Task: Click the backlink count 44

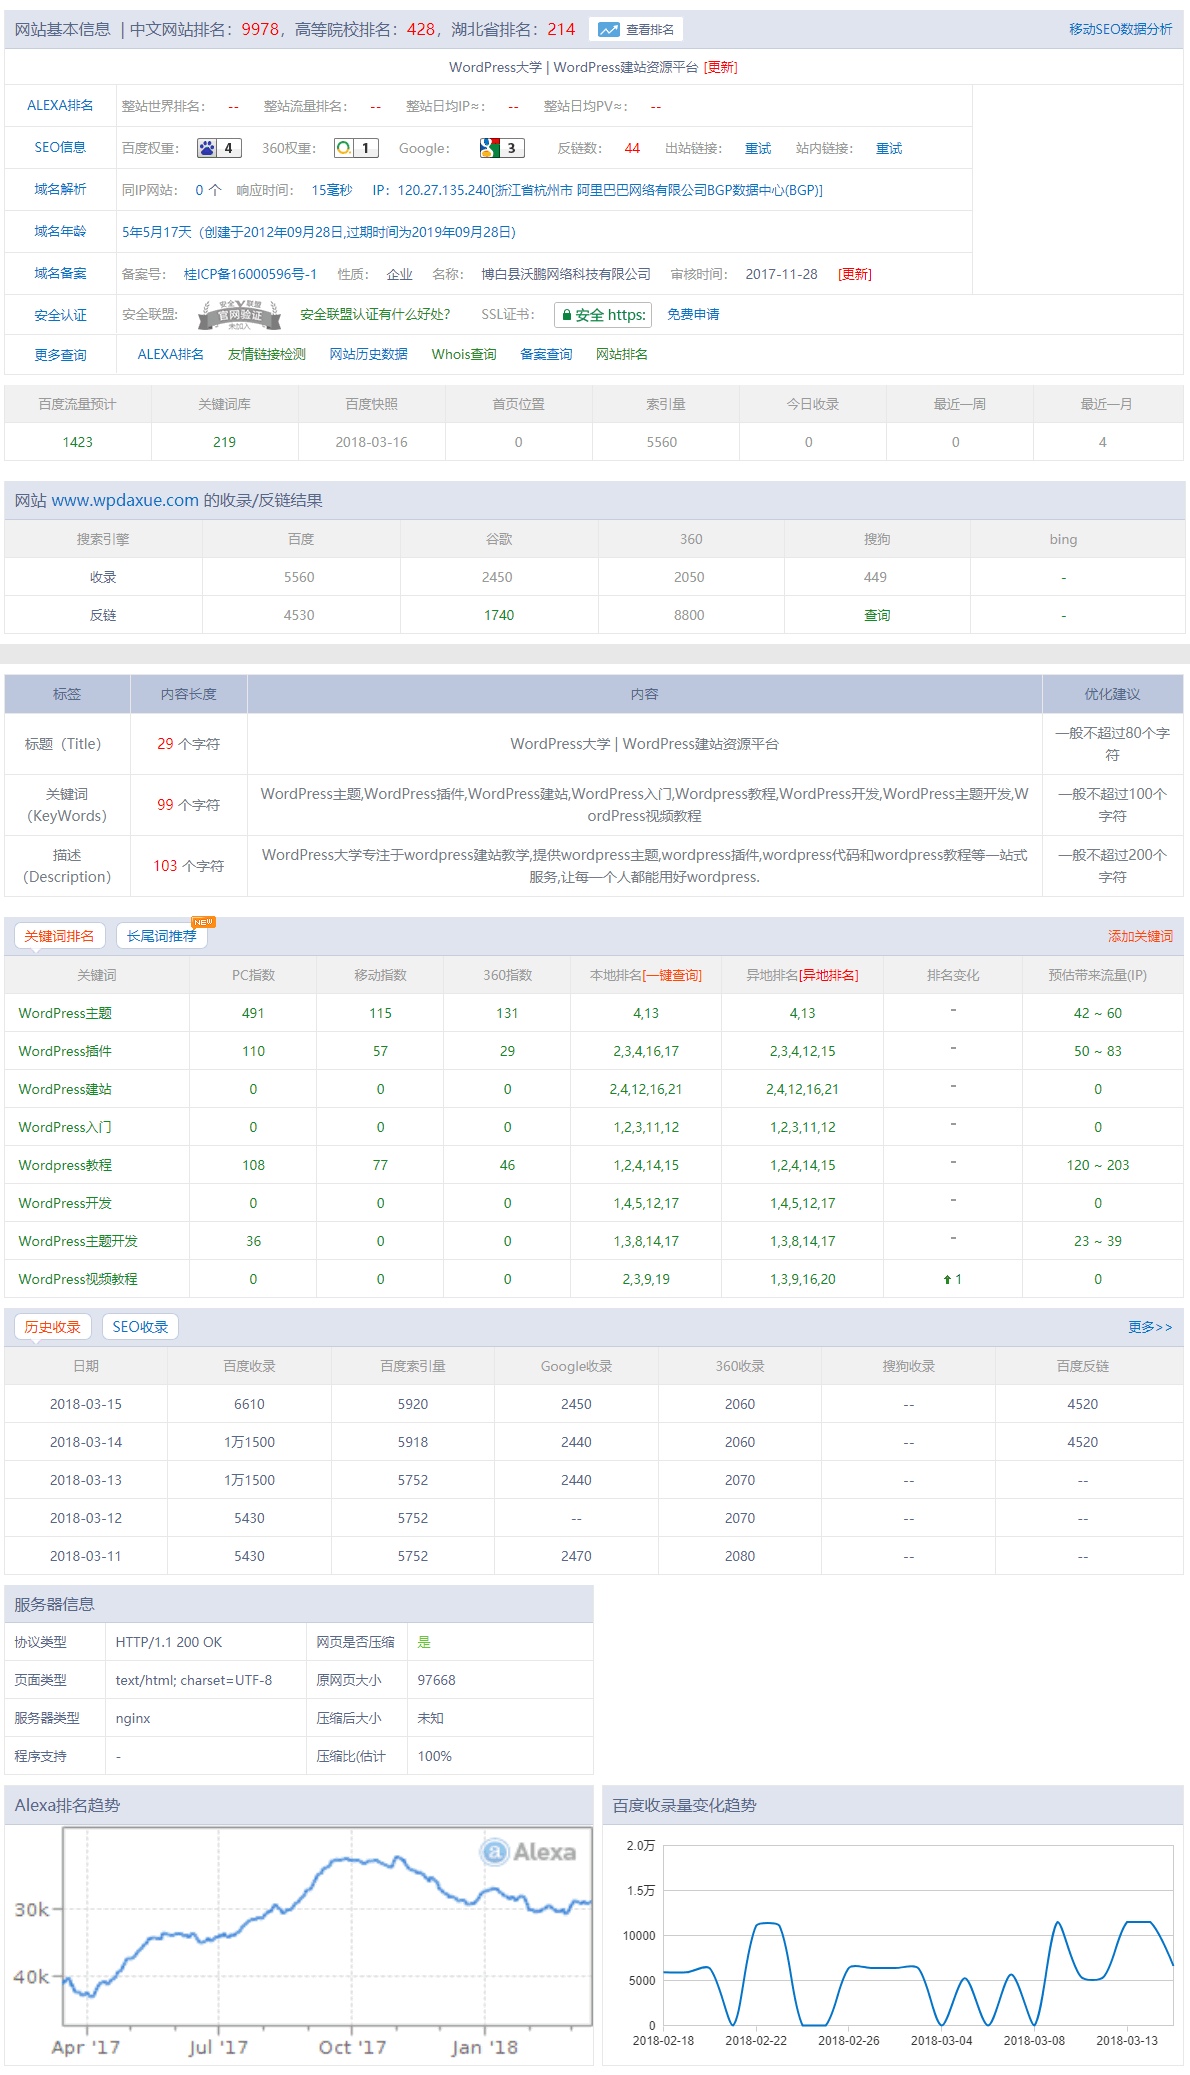Action: [632, 148]
